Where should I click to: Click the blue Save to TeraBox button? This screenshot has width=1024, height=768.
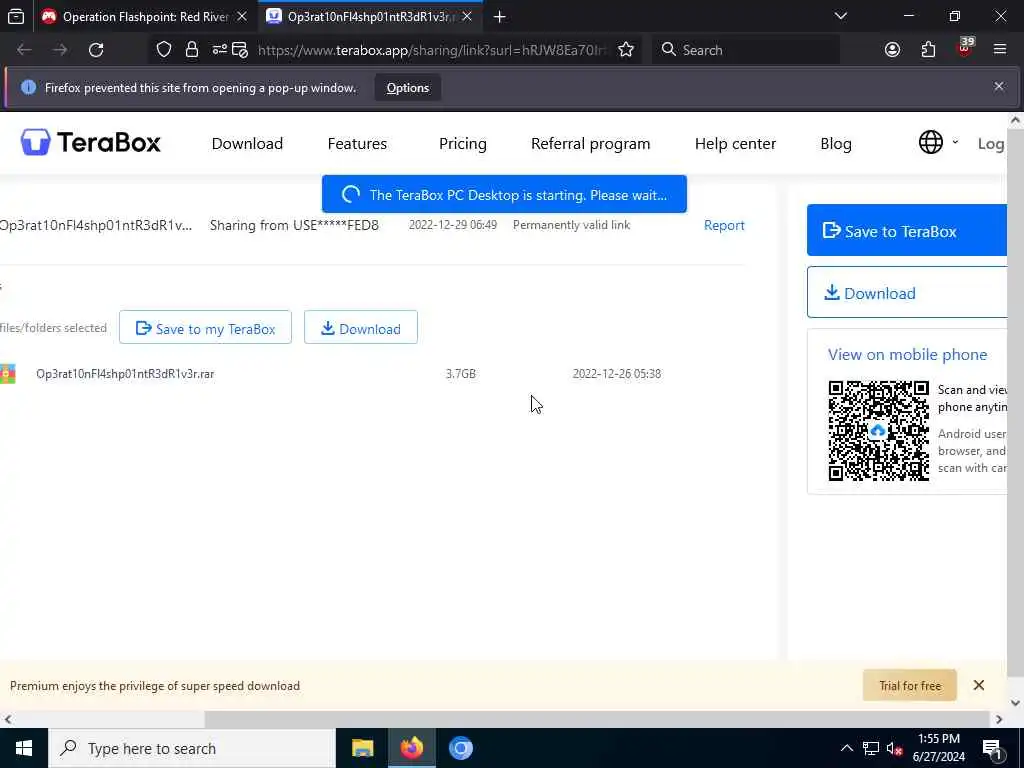pos(906,231)
